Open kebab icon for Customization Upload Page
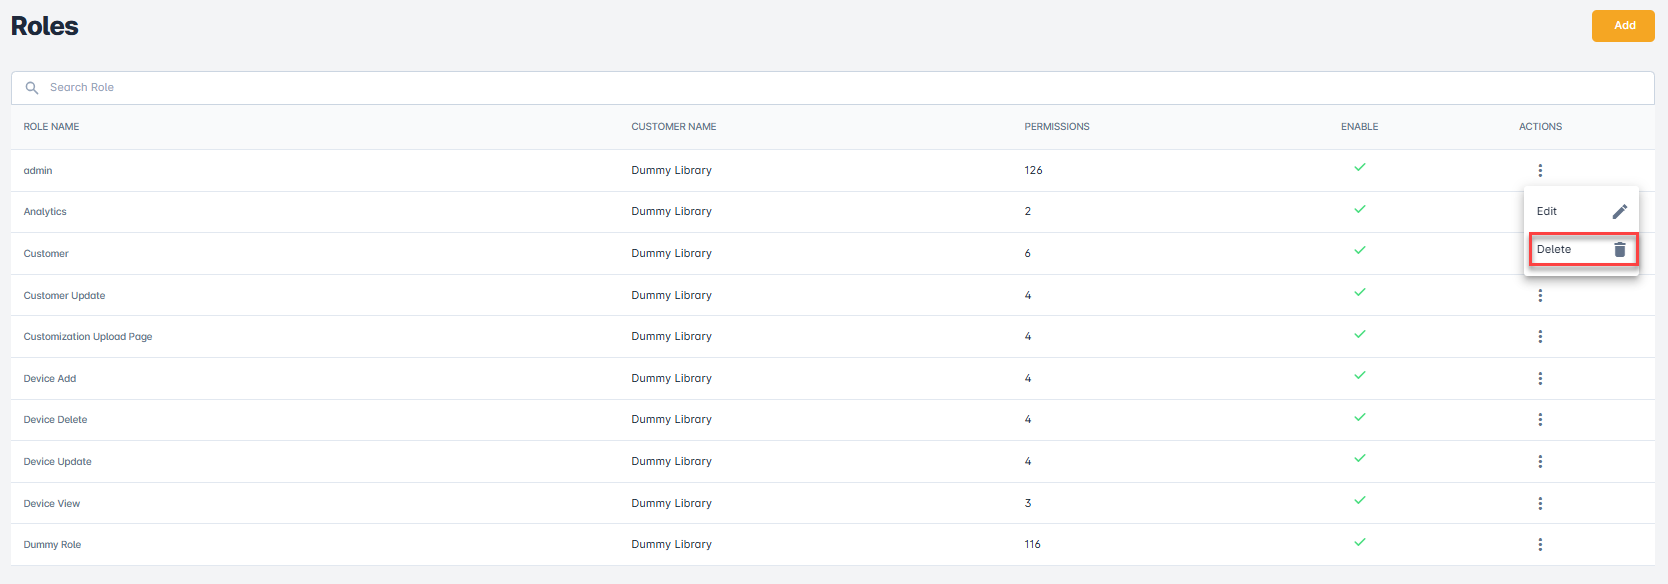This screenshot has width=1668, height=584. 1540,337
